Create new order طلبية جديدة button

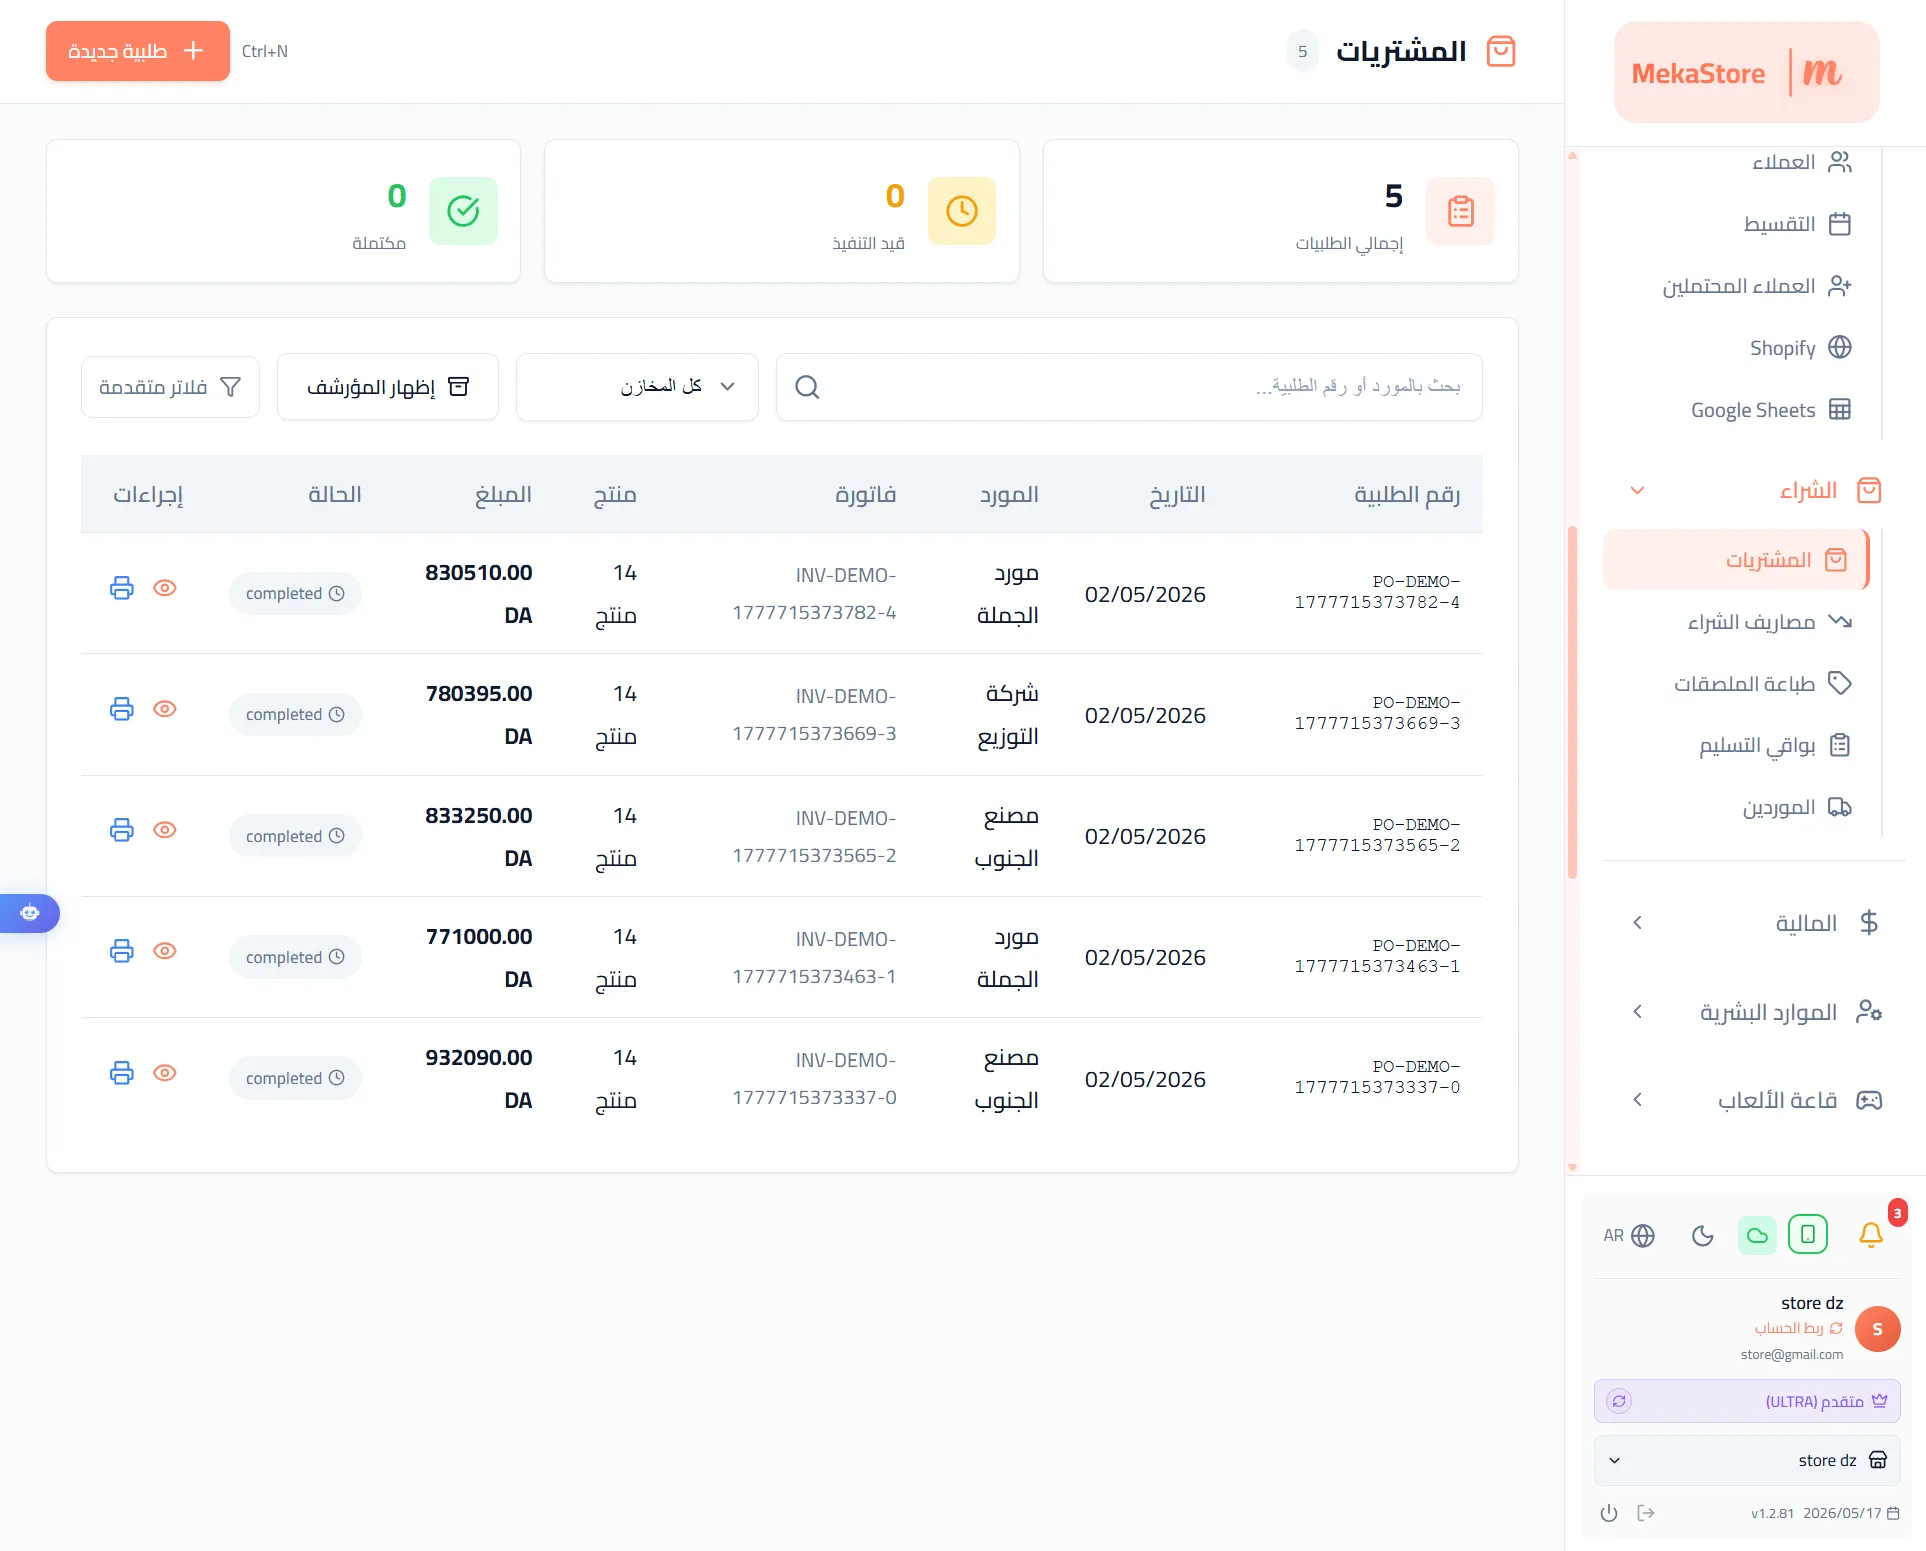click(x=138, y=51)
